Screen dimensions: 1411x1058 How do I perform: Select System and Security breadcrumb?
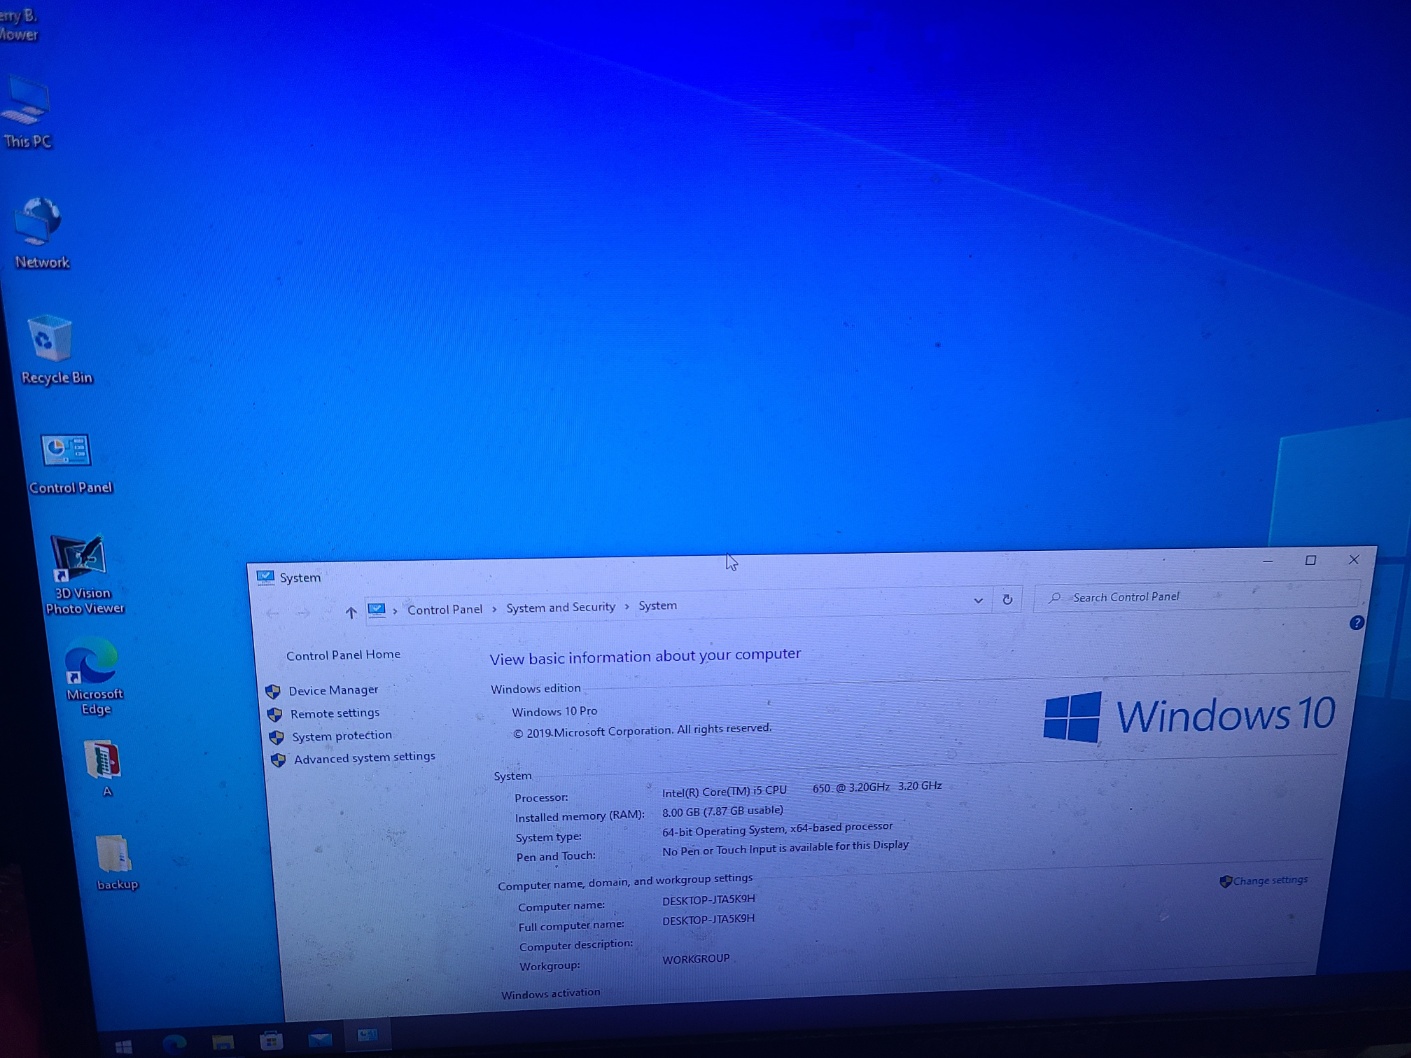click(561, 607)
